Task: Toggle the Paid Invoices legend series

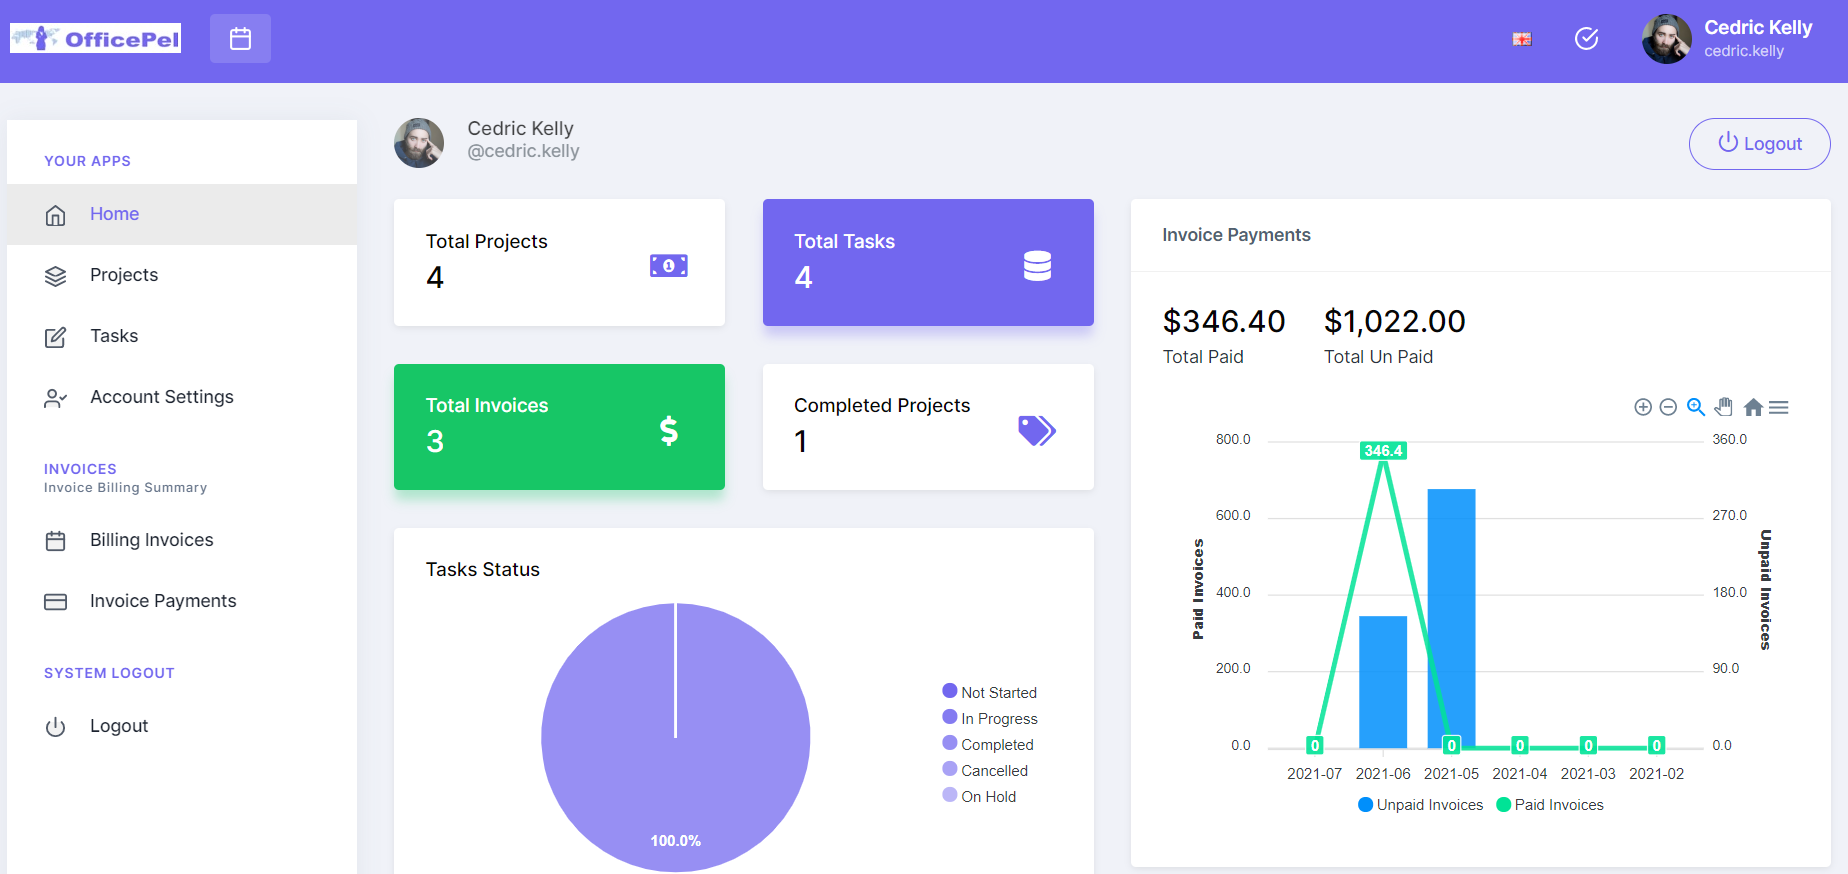Action: [1550, 805]
